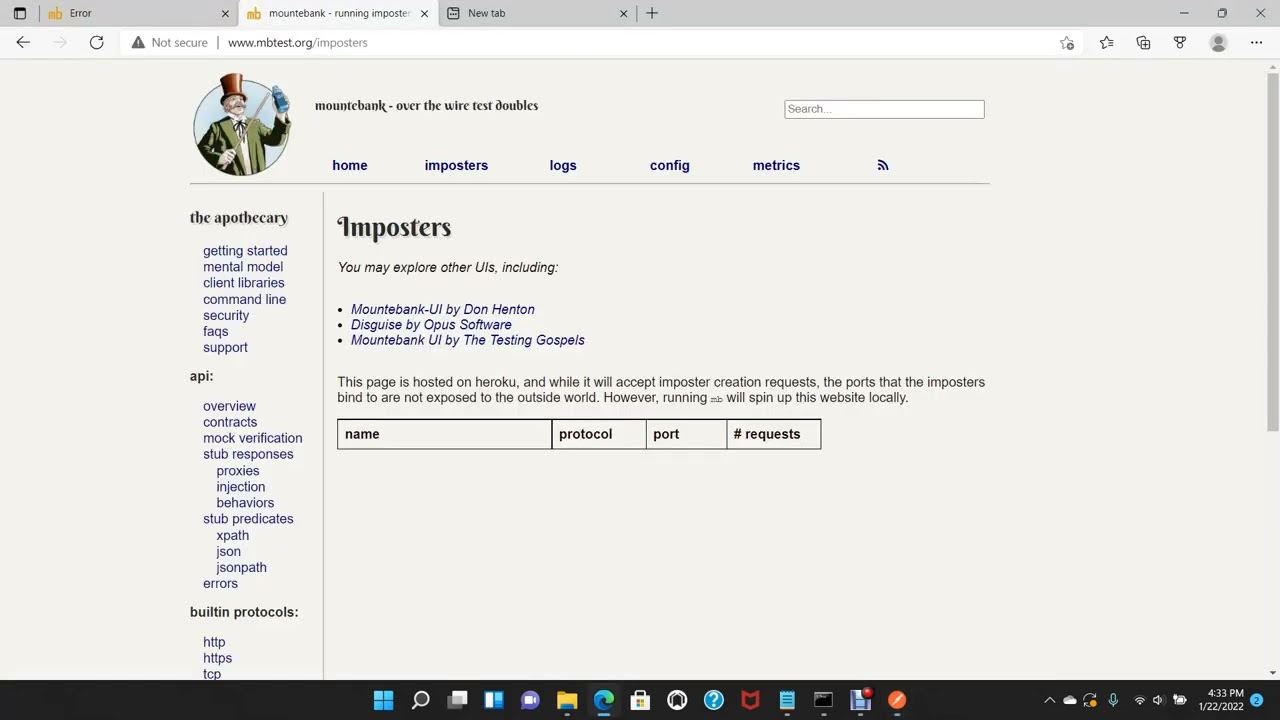Open Disguise by Opus Software link
This screenshot has width=1280, height=720.
click(x=431, y=325)
